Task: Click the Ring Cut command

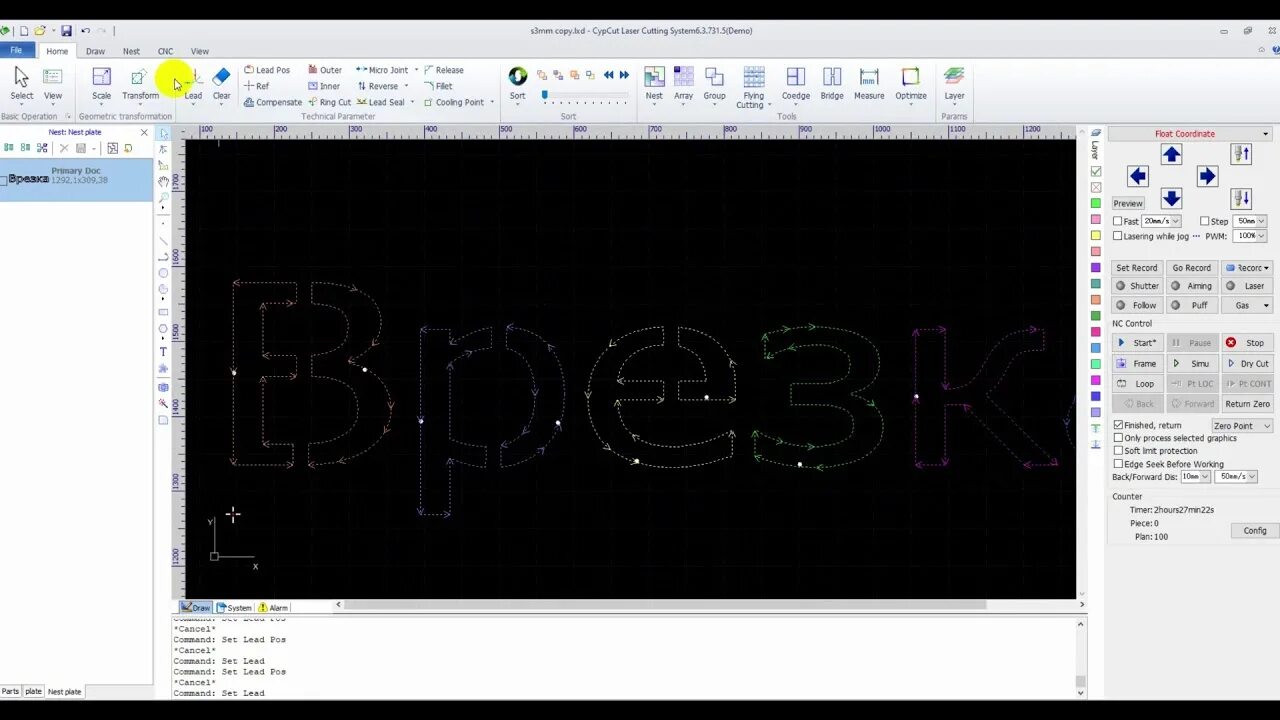Action: pyautogui.click(x=329, y=102)
